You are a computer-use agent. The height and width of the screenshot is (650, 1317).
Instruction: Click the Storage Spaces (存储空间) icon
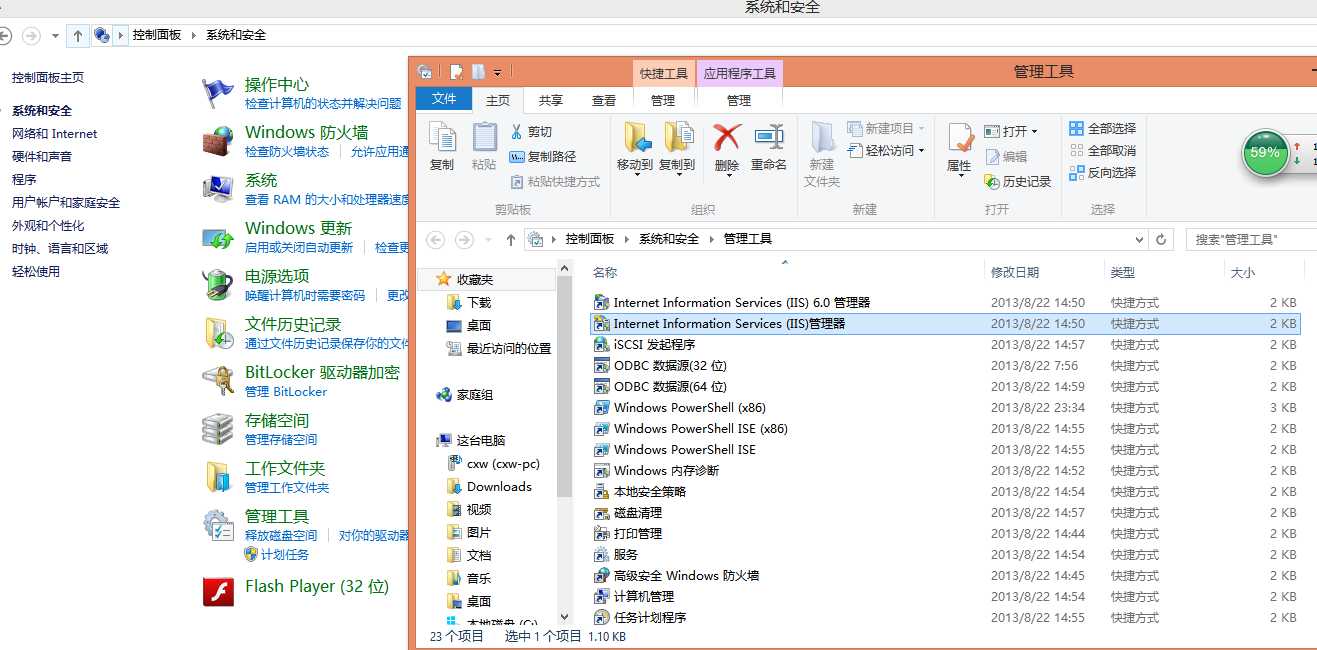point(218,429)
